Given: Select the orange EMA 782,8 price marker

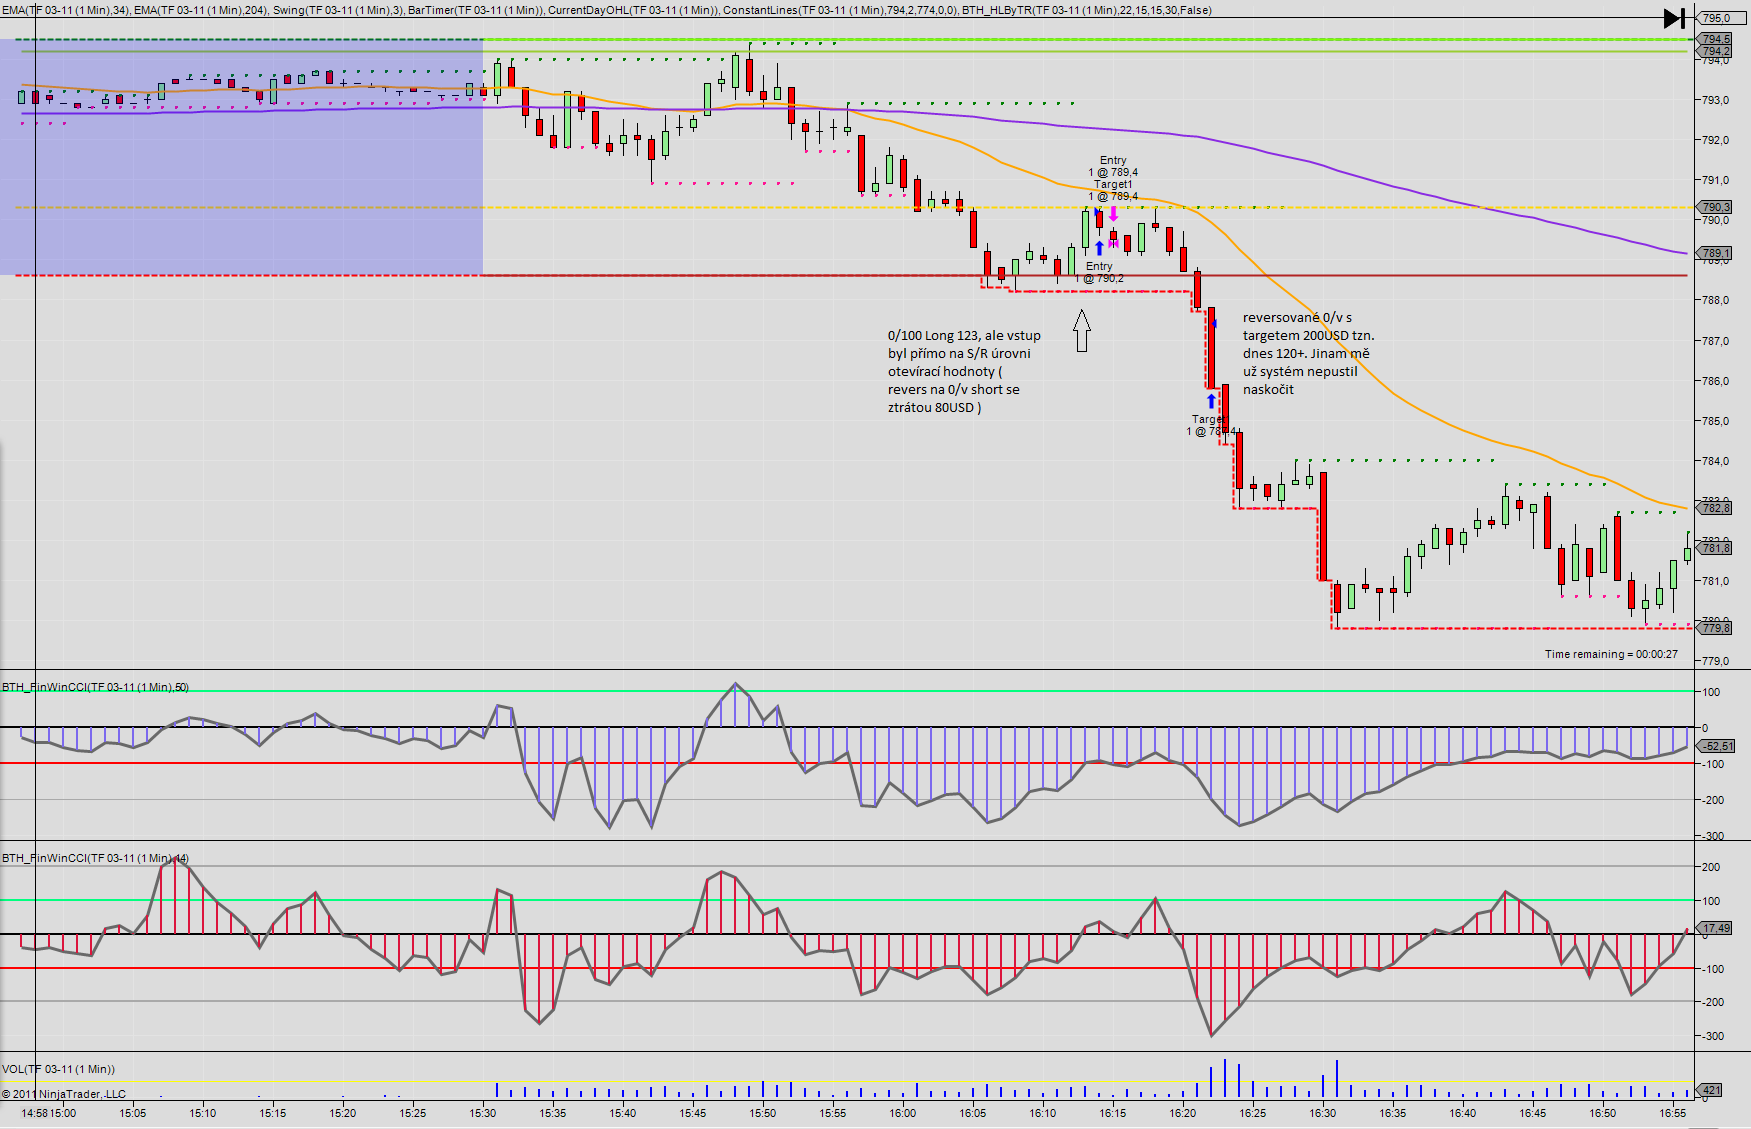Looking at the screenshot, I should click(x=1716, y=508).
